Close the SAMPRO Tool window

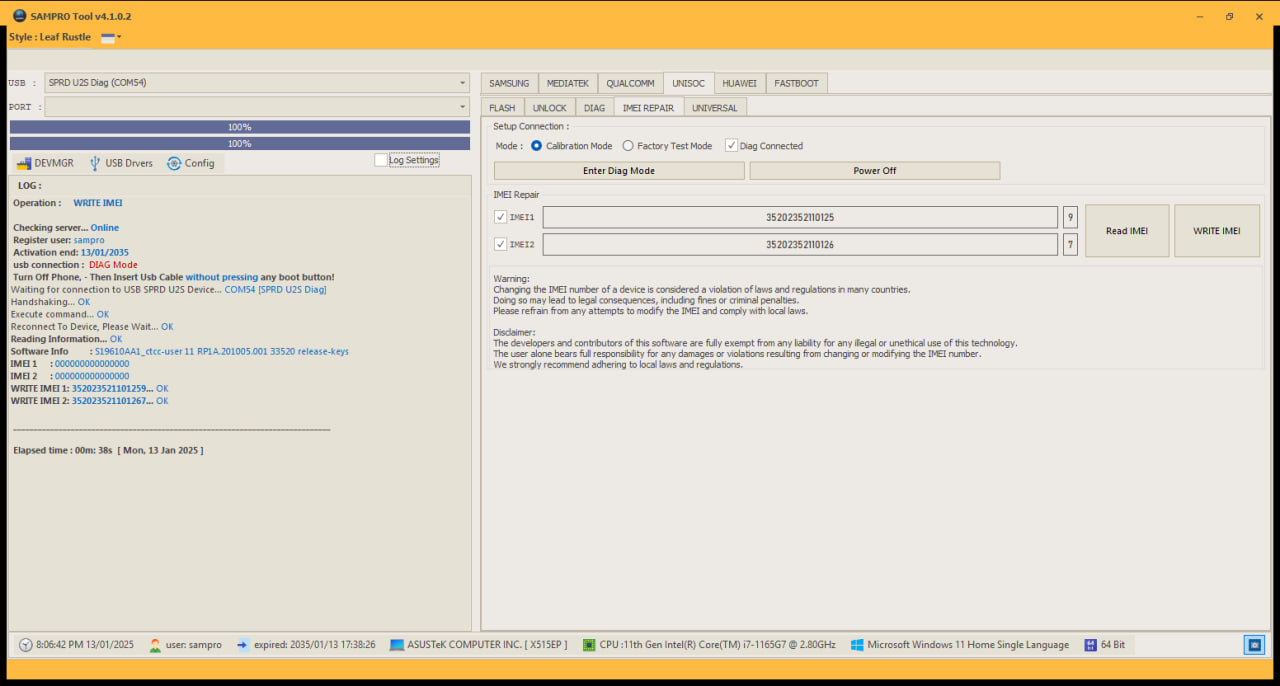click(x=1258, y=16)
